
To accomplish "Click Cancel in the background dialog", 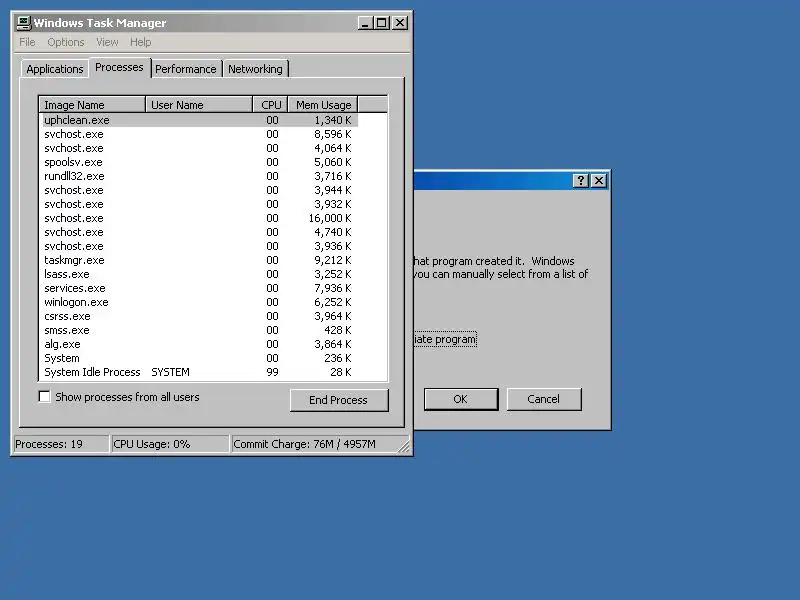I will coord(544,399).
